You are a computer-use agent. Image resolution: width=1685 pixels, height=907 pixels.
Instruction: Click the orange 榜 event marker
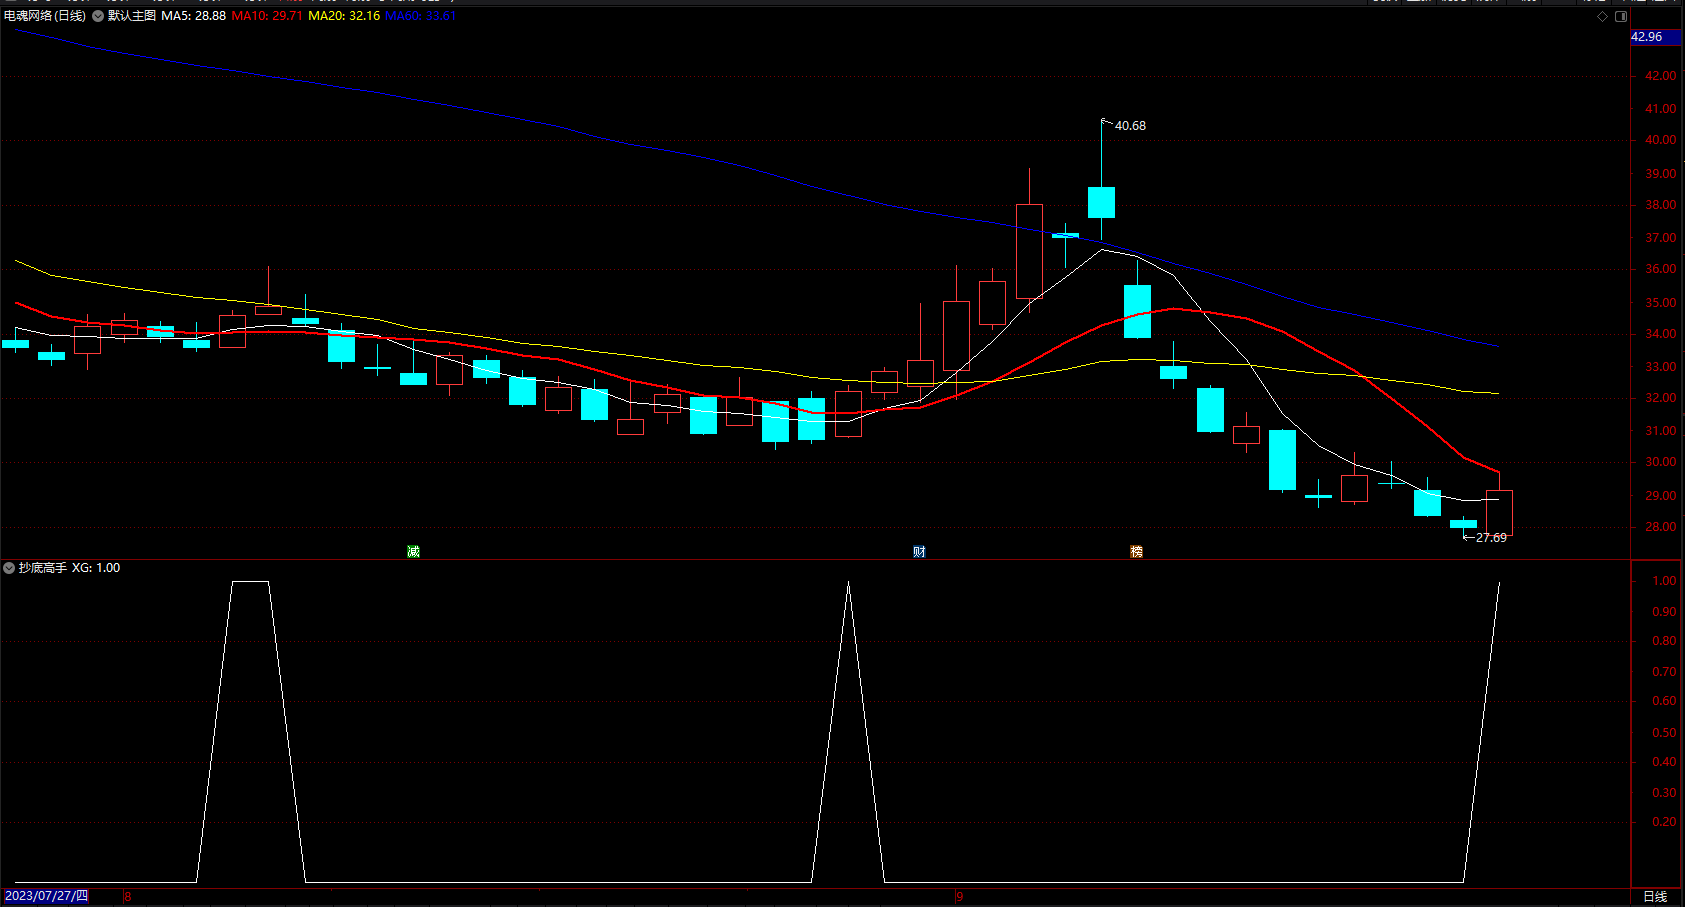tap(1136, 551)
